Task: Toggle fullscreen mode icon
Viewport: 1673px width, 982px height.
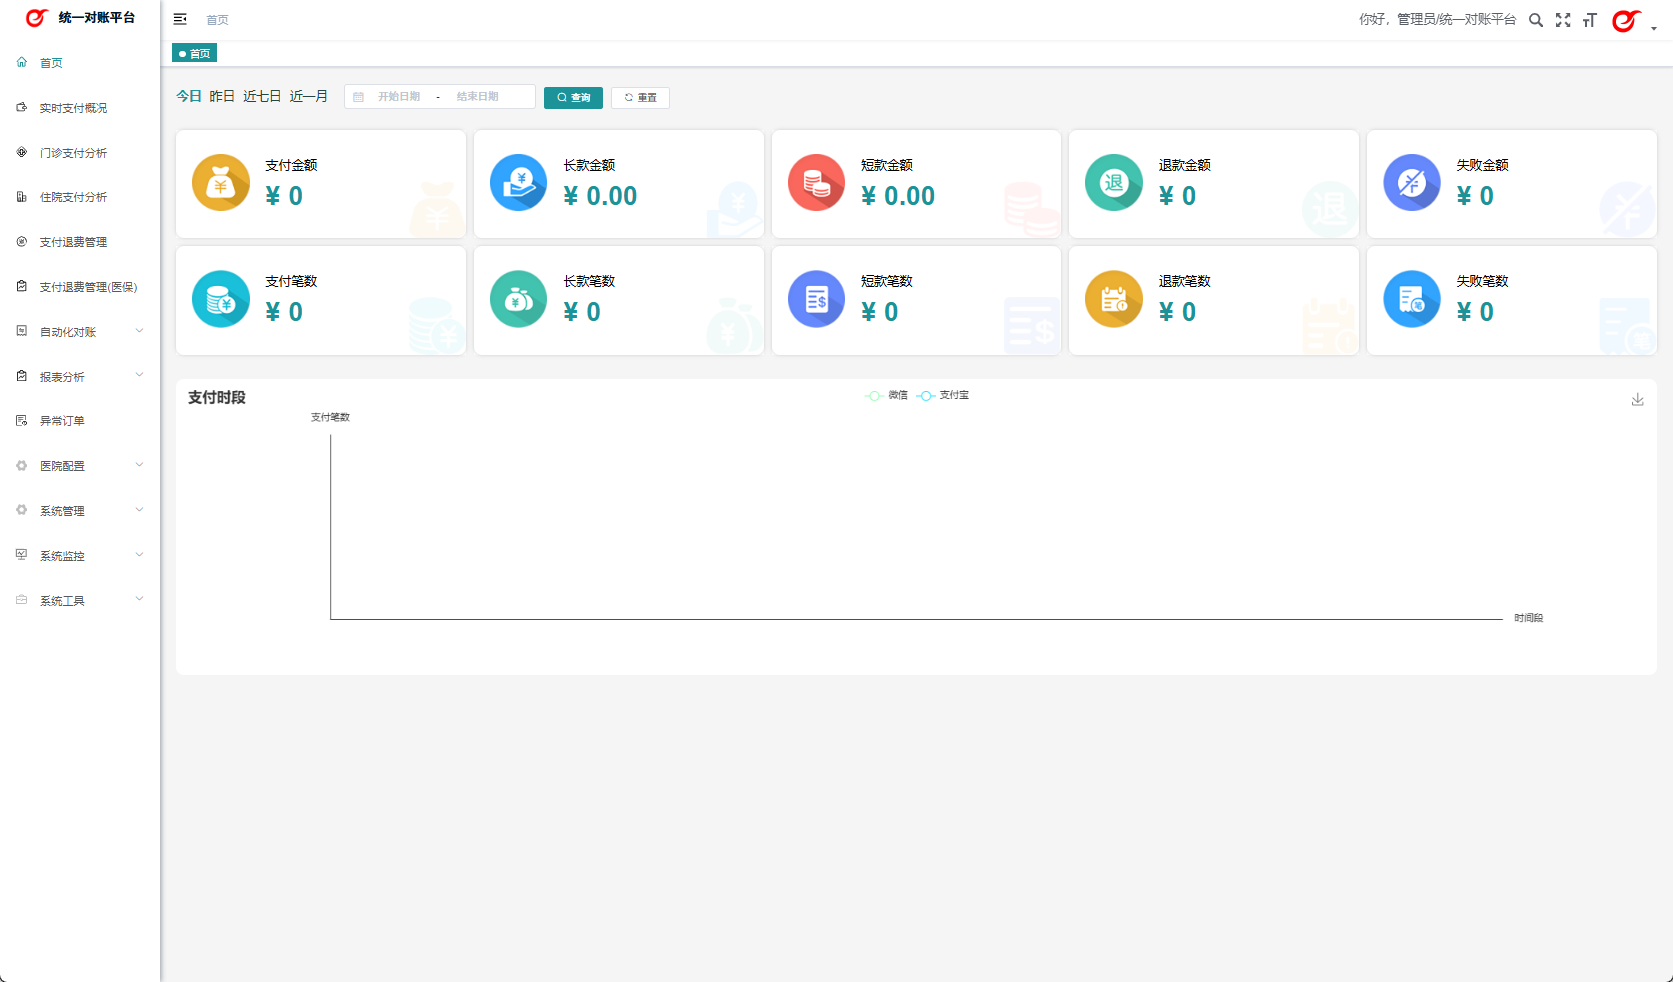Action: pos(1563,20)
